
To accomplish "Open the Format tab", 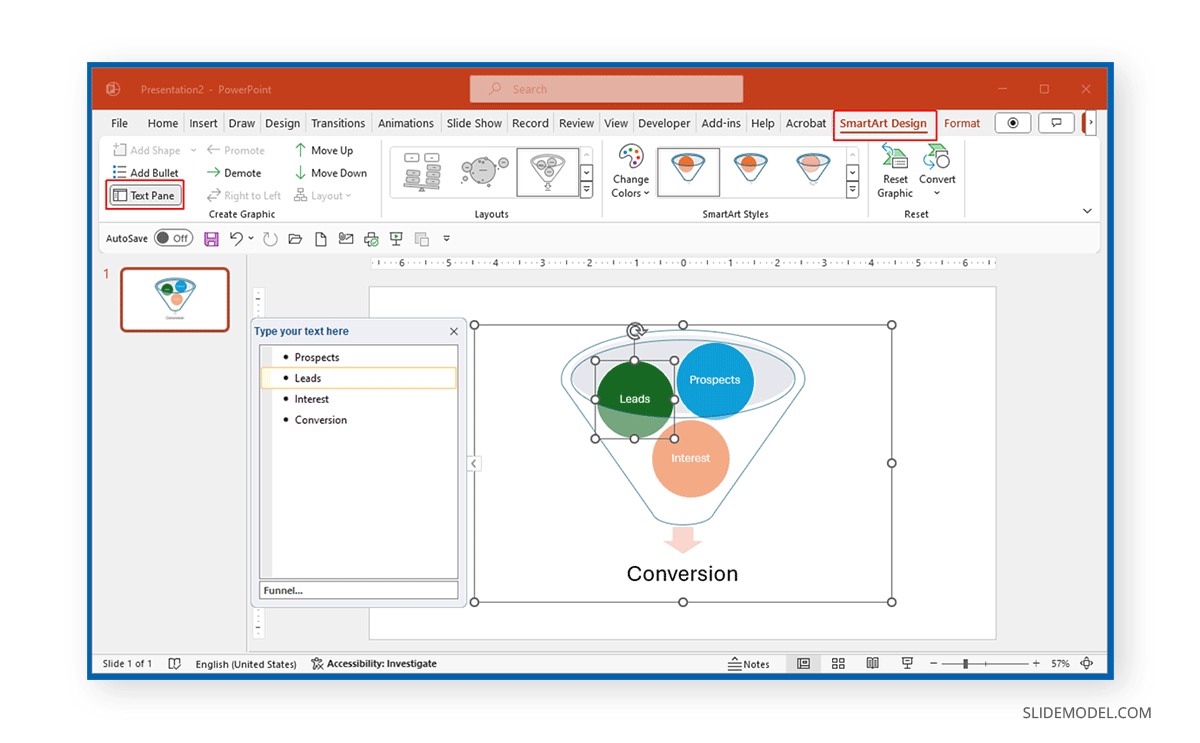I will [962, 123].
